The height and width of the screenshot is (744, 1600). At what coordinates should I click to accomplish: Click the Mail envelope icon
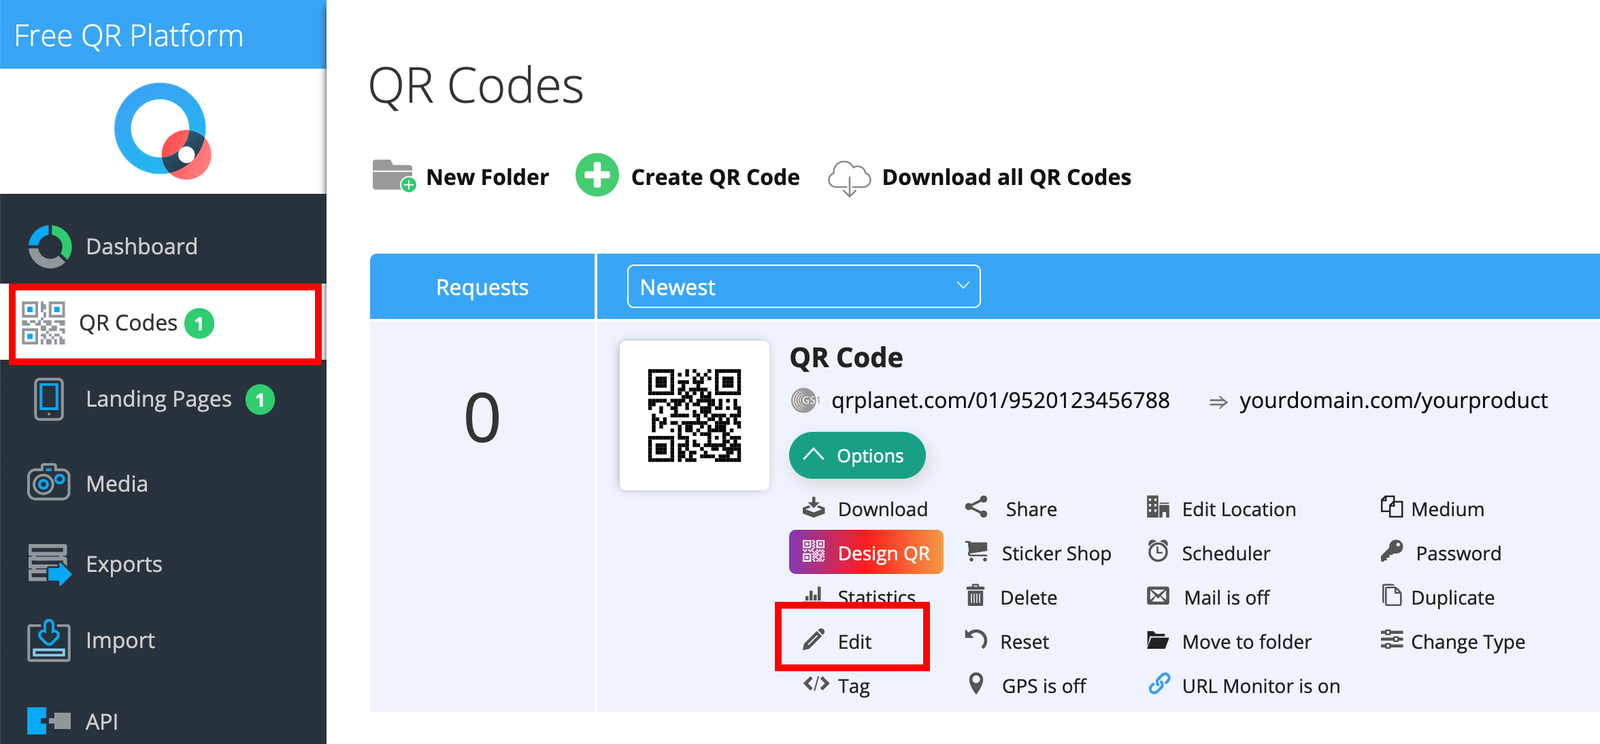pos(1158,596)
